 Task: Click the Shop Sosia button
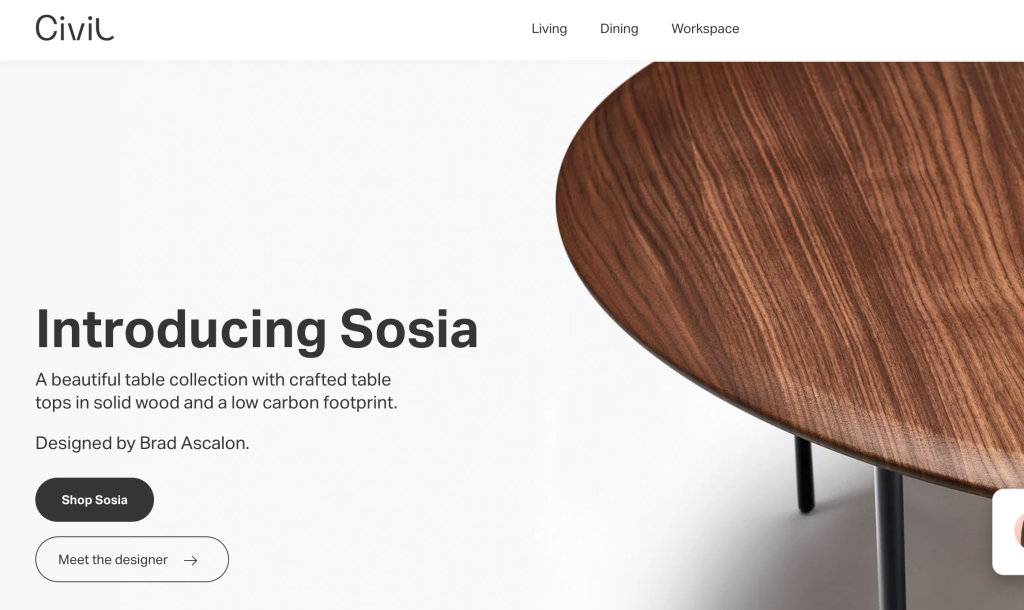[x=95, y=500]
